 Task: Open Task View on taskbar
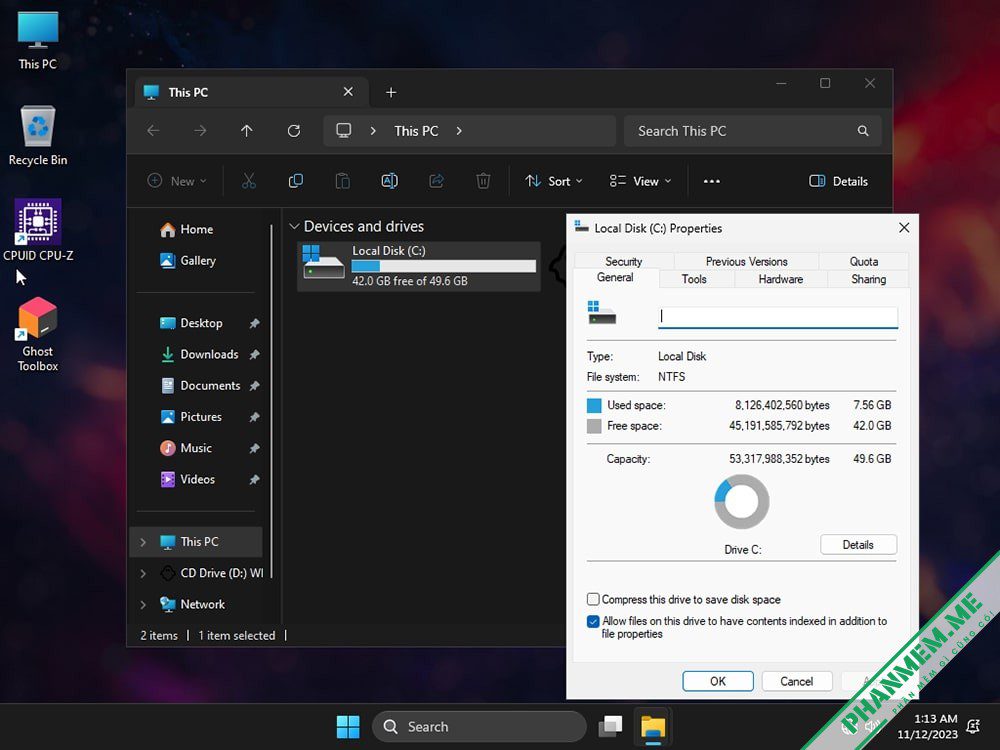coord(610,726)
